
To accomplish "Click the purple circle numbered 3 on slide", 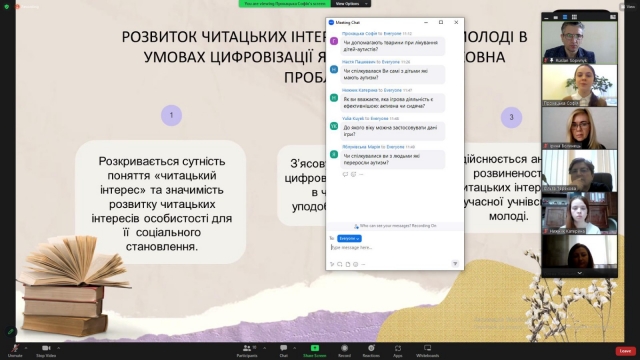I will [x=511, y=118].
